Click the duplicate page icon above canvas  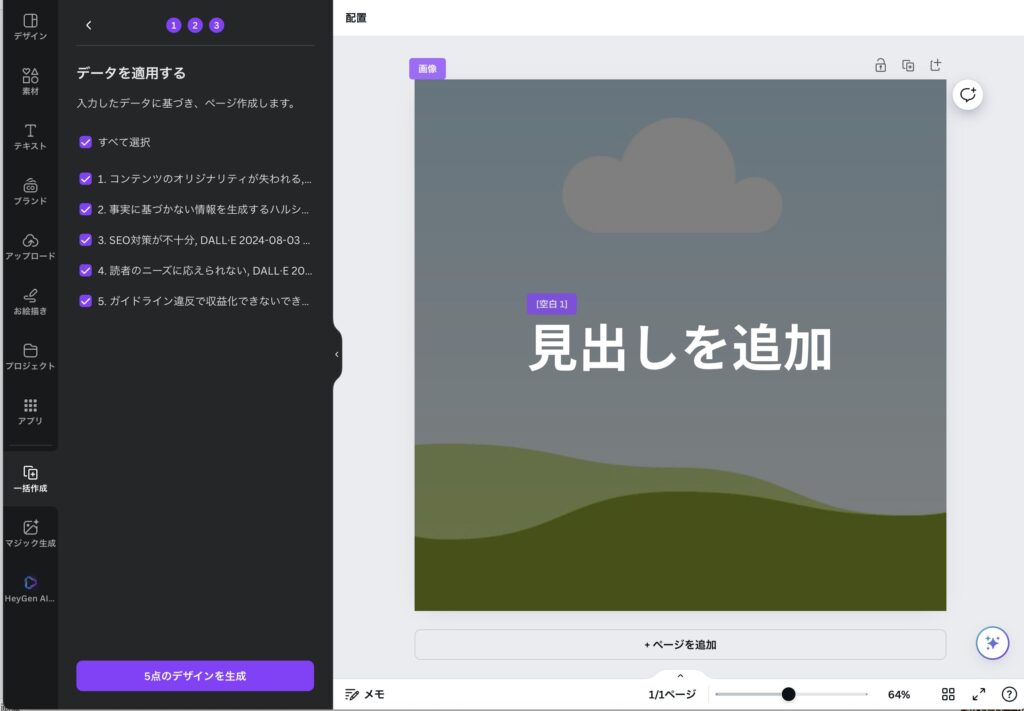click(908, 66)
